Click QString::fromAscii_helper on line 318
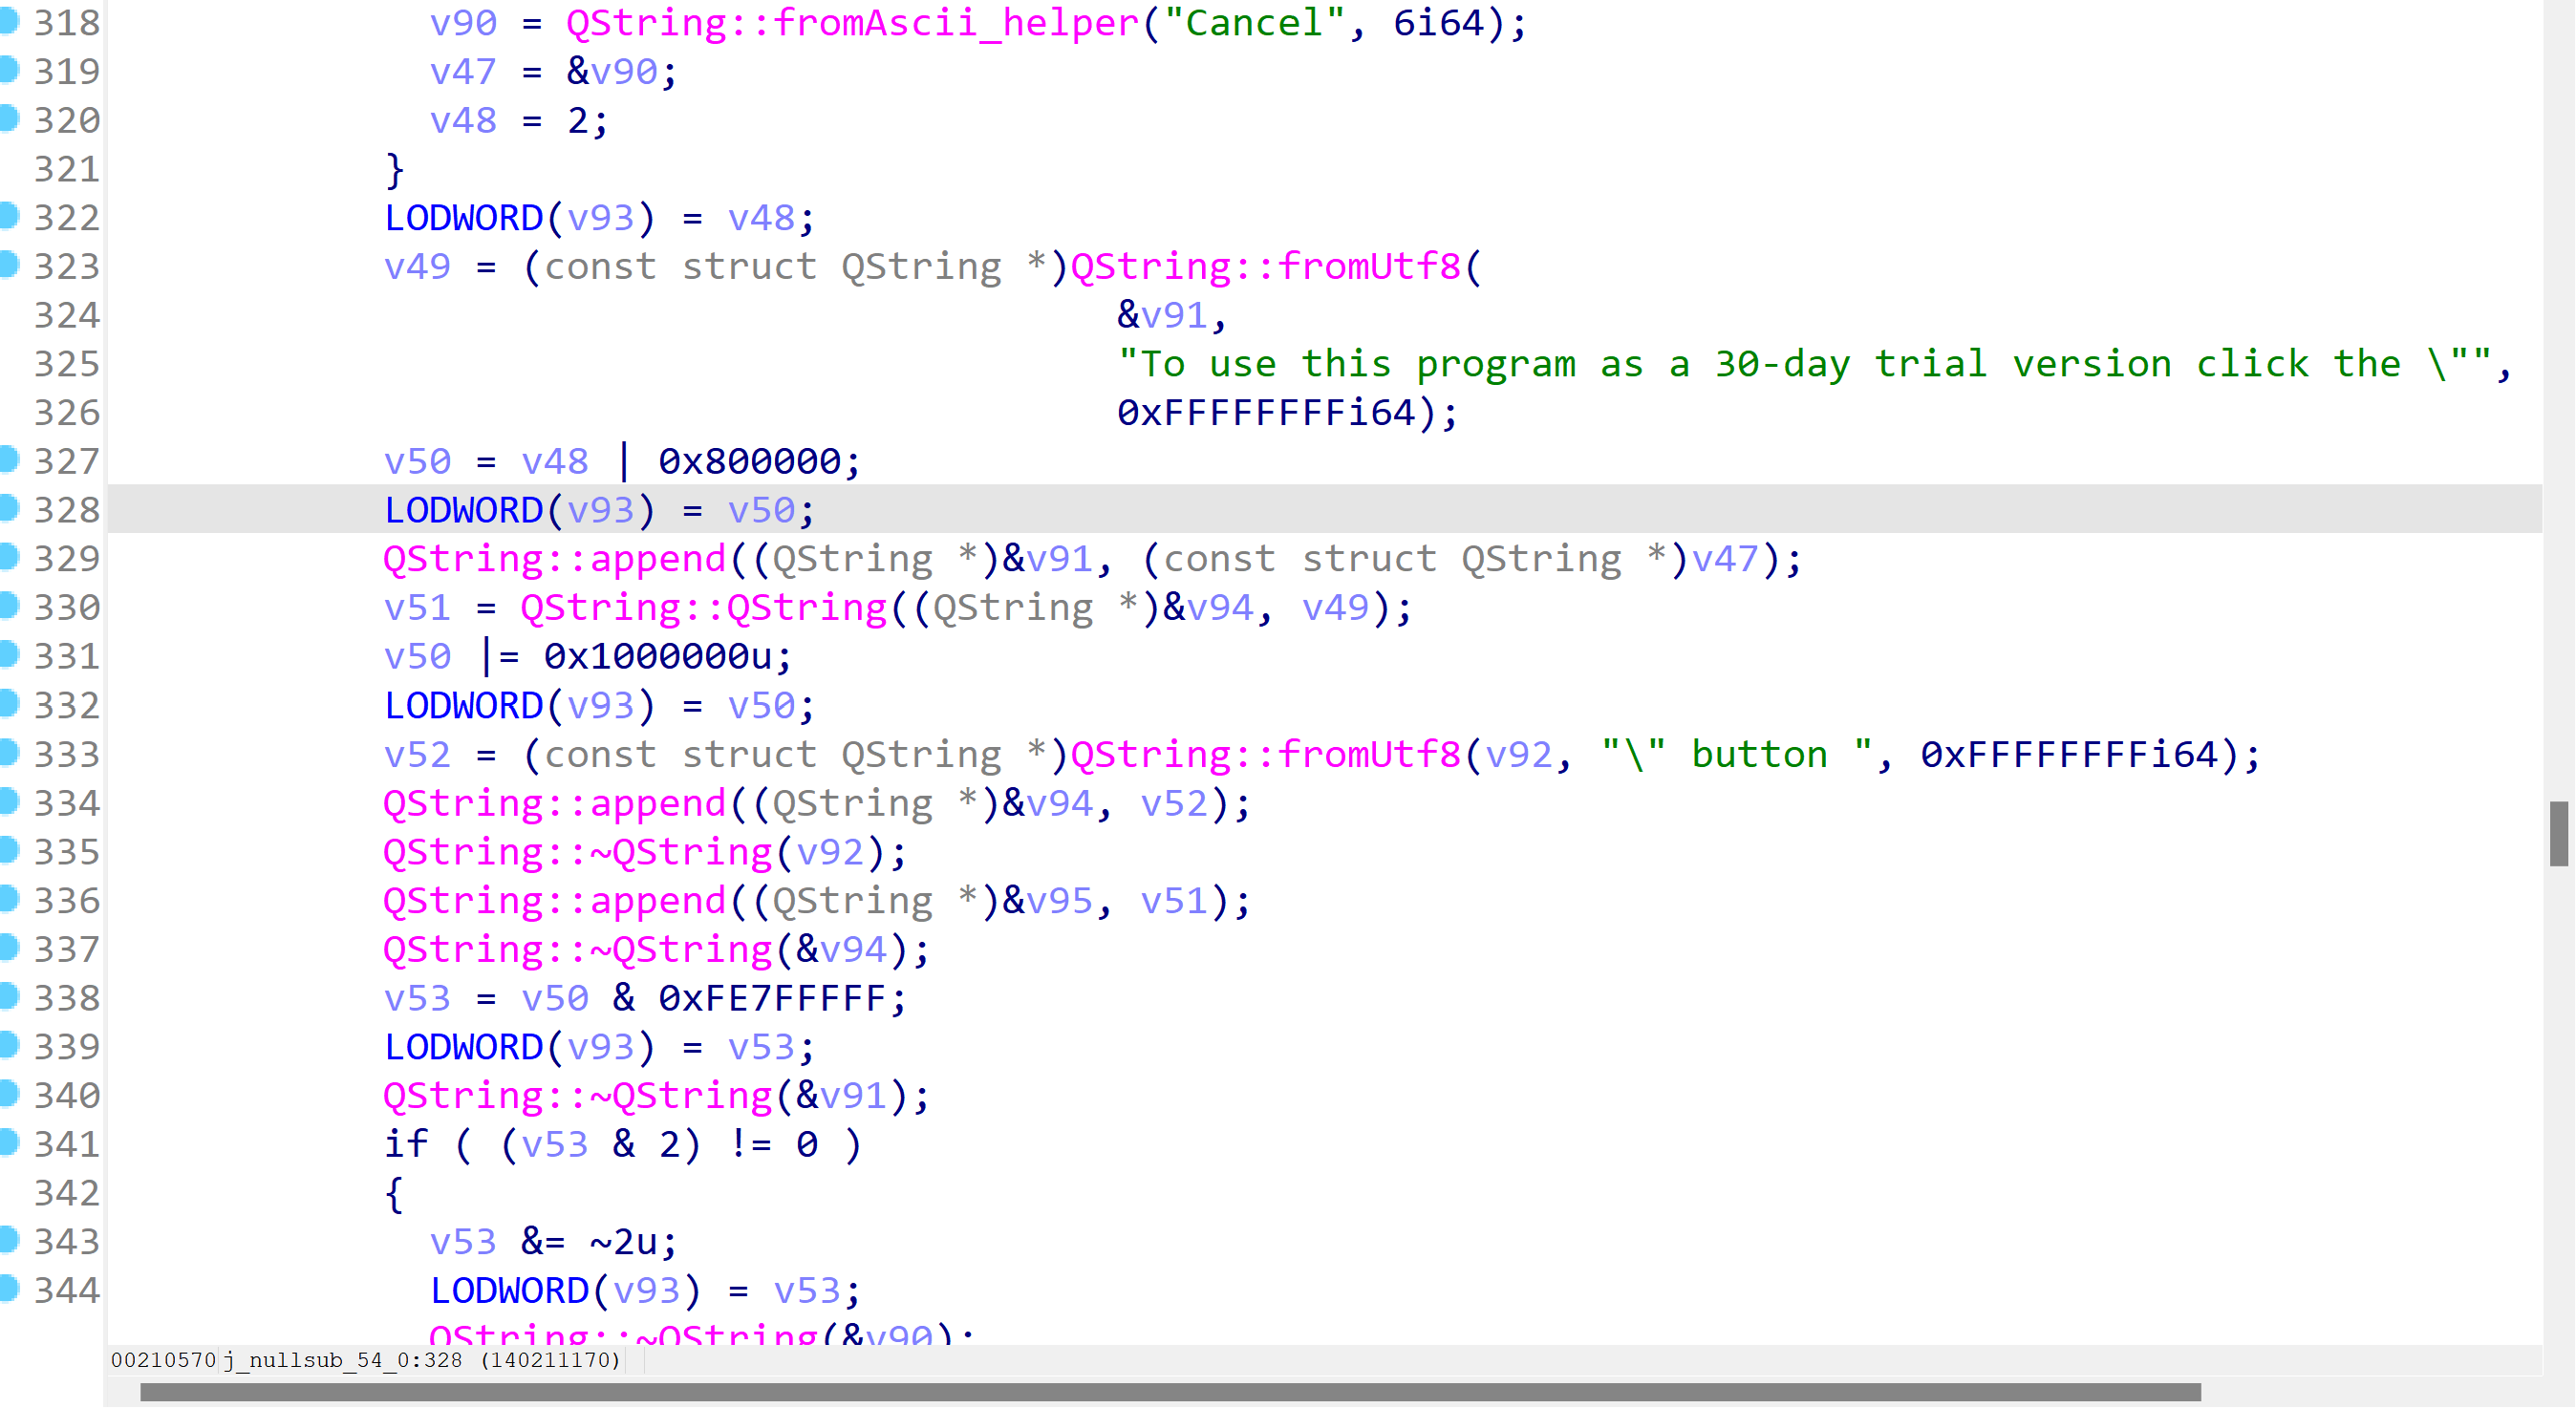 pos(853,22)
